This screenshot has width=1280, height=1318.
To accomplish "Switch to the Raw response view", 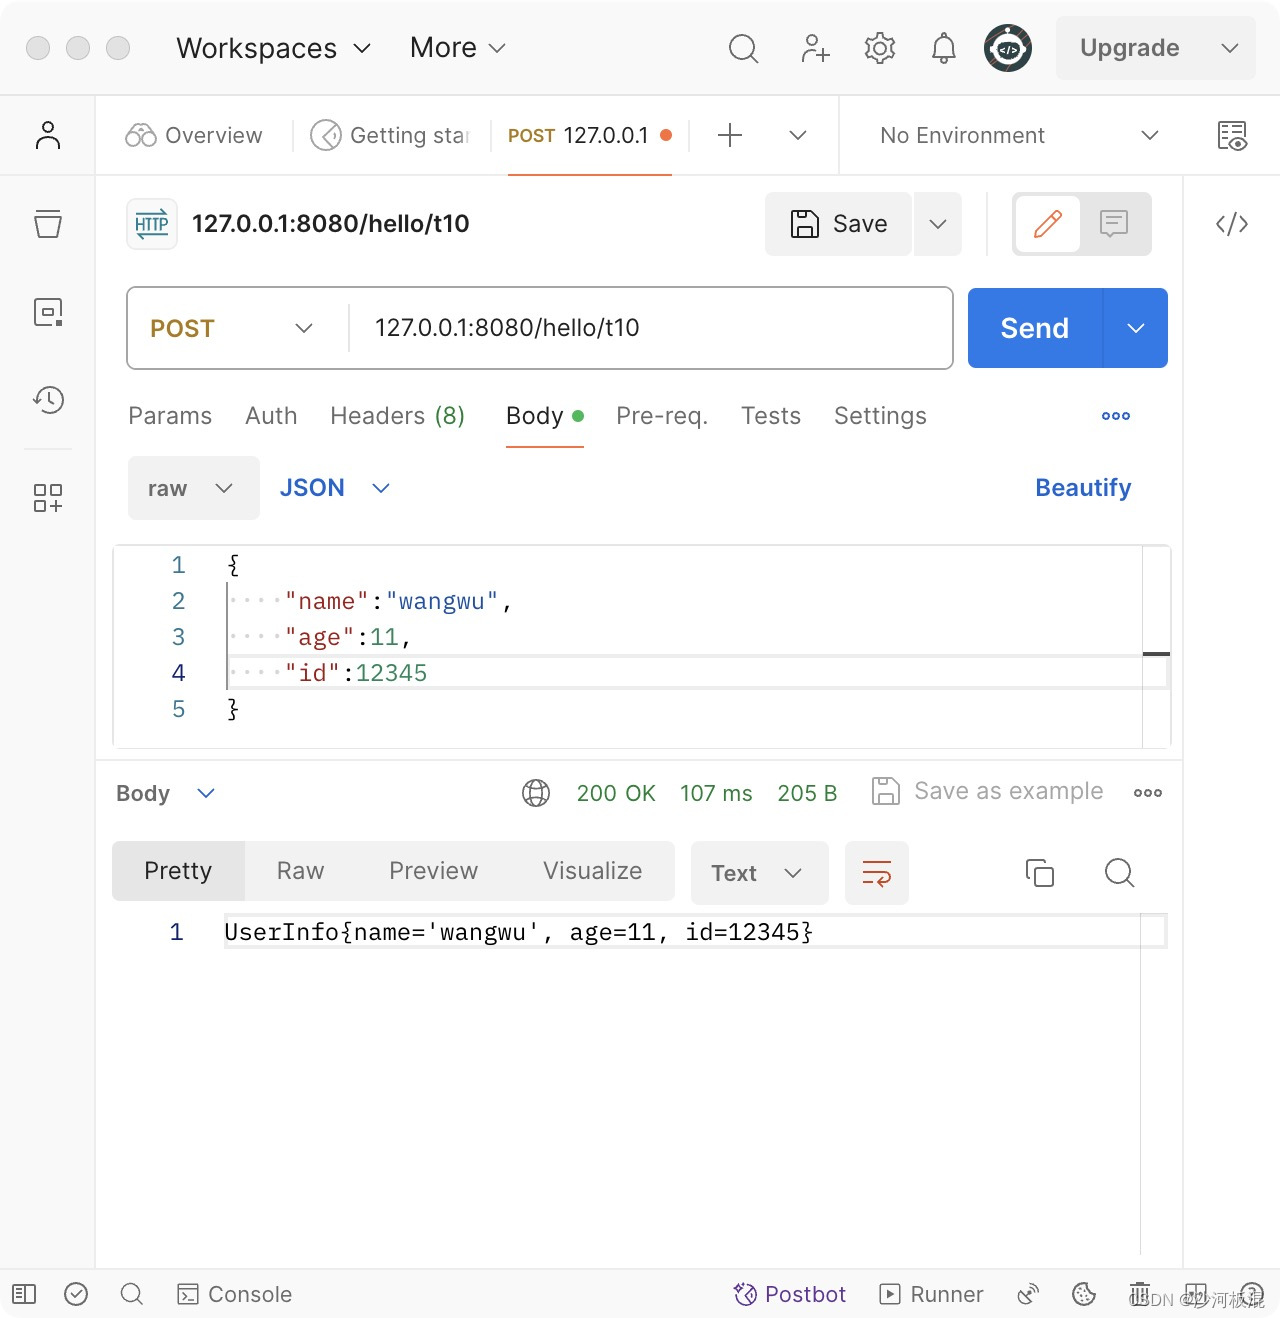I will point(299,870).
